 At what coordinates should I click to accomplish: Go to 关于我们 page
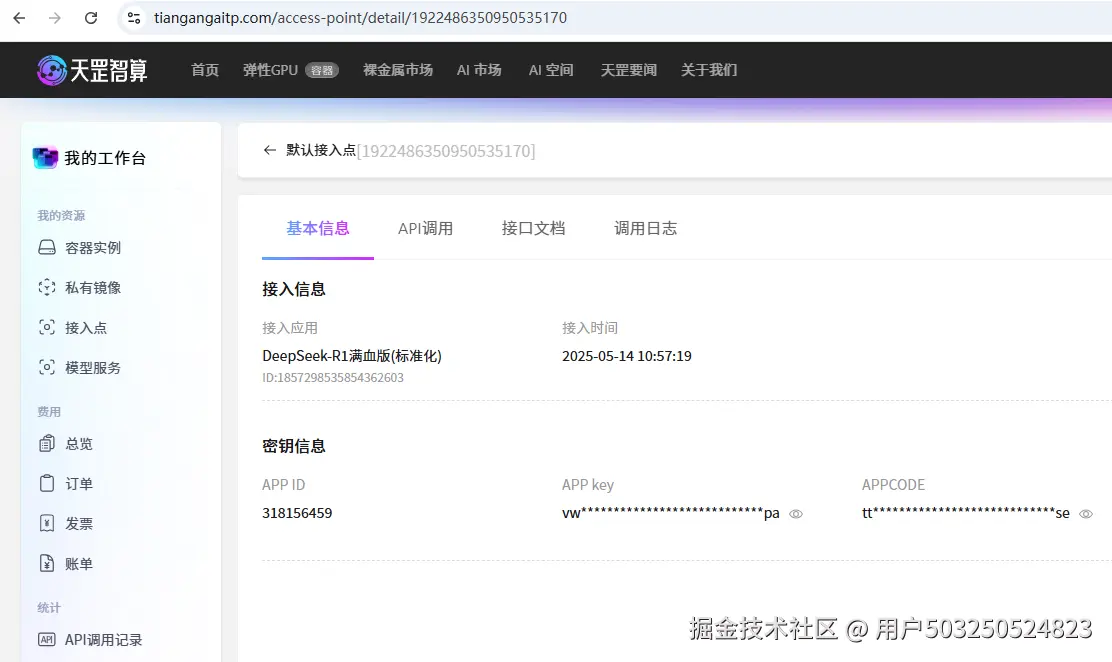[709, 70]
